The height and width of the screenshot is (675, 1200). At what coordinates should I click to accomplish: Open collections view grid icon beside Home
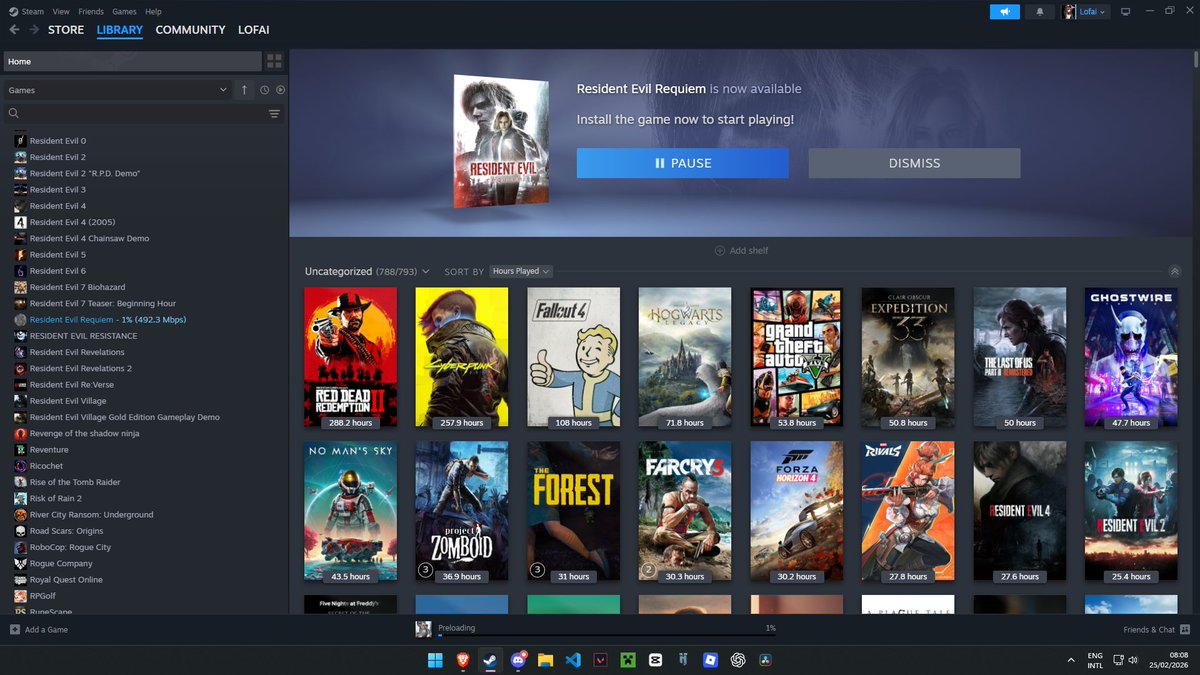tap(274, 61)
